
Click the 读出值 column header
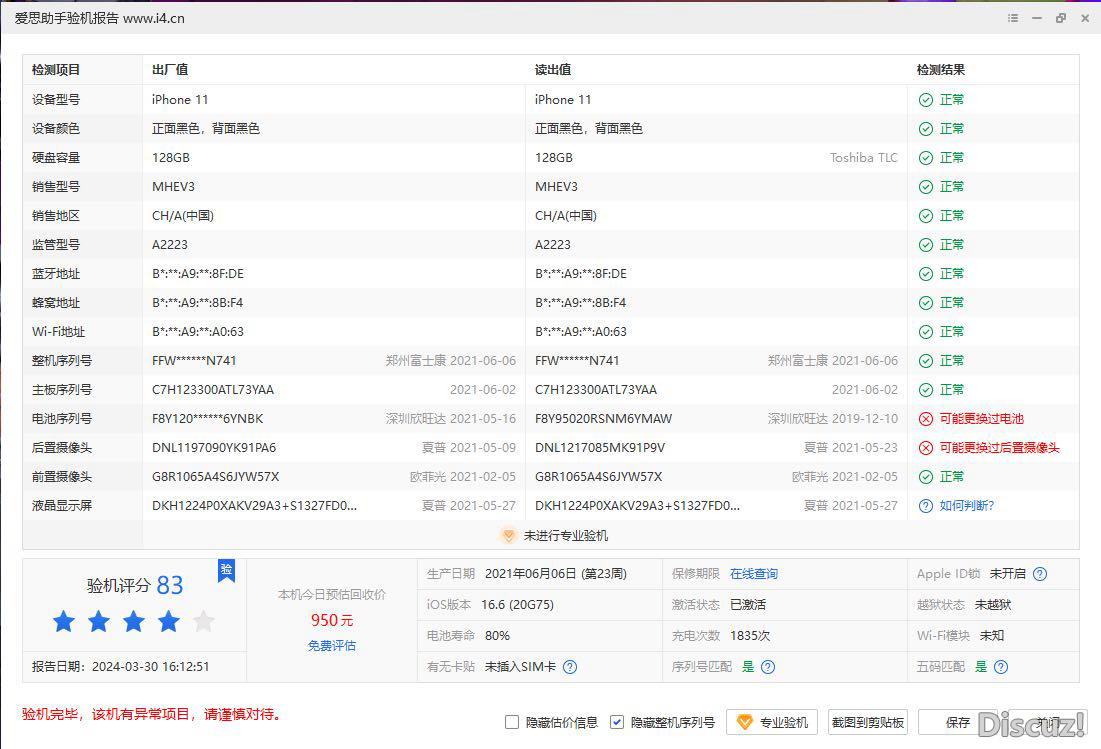[x=553, y=70]
